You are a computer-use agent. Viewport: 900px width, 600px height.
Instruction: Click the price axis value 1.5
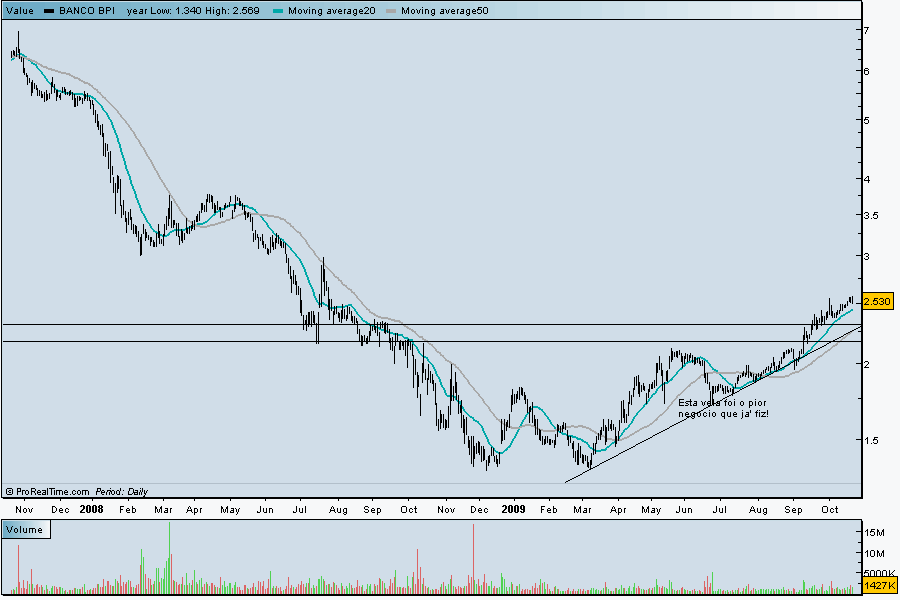click(x=871, y=440)
